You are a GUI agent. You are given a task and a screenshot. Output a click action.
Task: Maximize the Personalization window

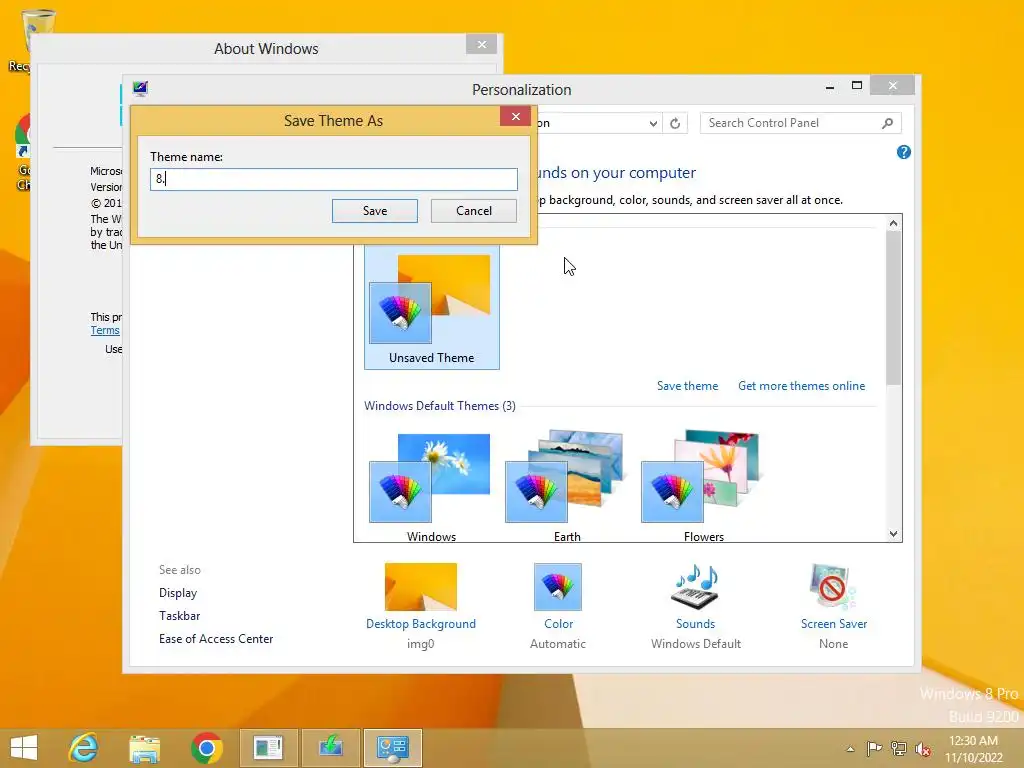(857, 86)
